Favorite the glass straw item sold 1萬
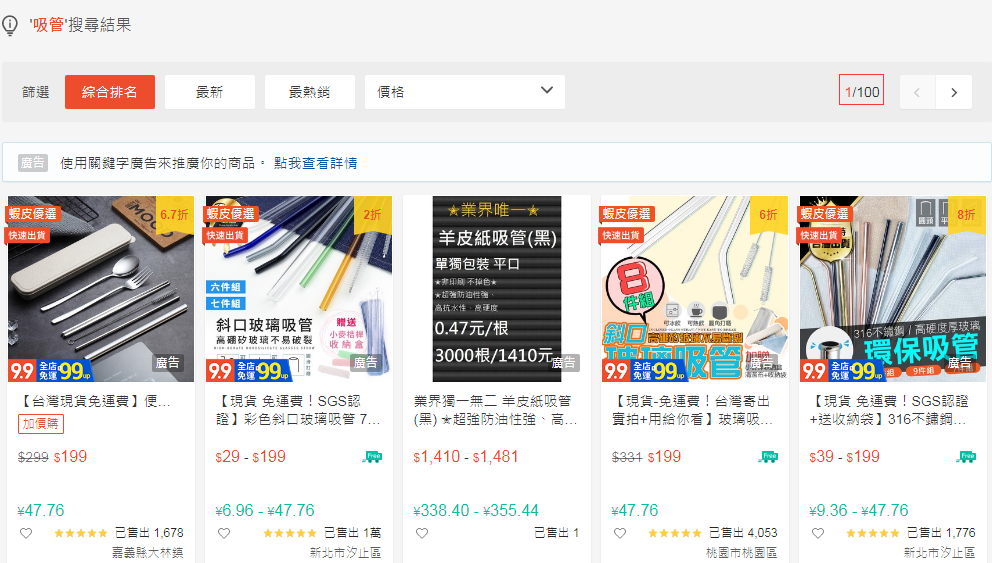Screen dimensions: 992x563 coord(224,533)
